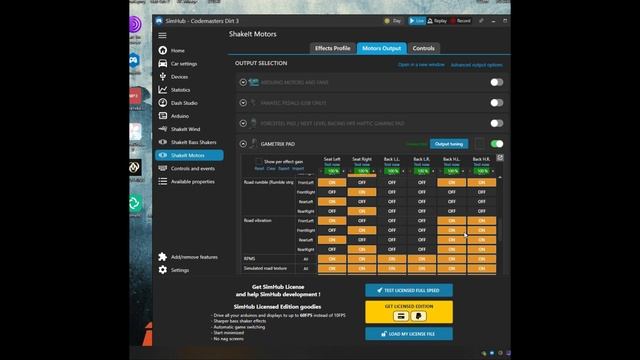This screenshot has width=640, height=360.
Task: Click the Gametrix Pad device icon
Action: pyautogui.click(x=253, y=144)
